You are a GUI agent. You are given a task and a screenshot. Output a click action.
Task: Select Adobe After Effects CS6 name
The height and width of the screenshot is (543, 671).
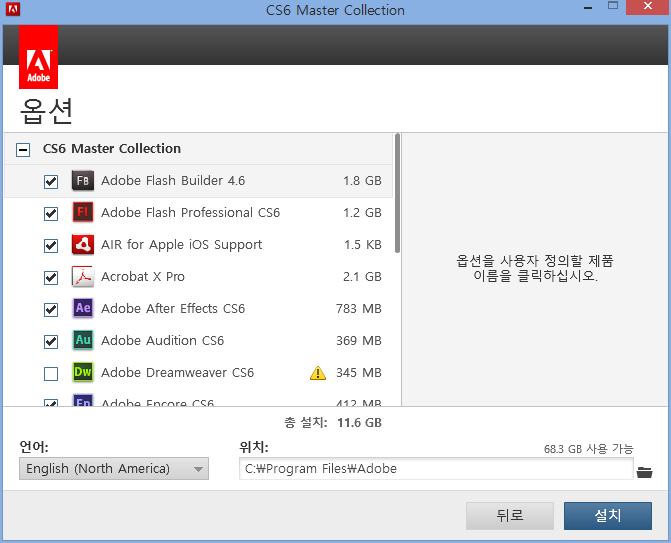click(x=173, y=309)
